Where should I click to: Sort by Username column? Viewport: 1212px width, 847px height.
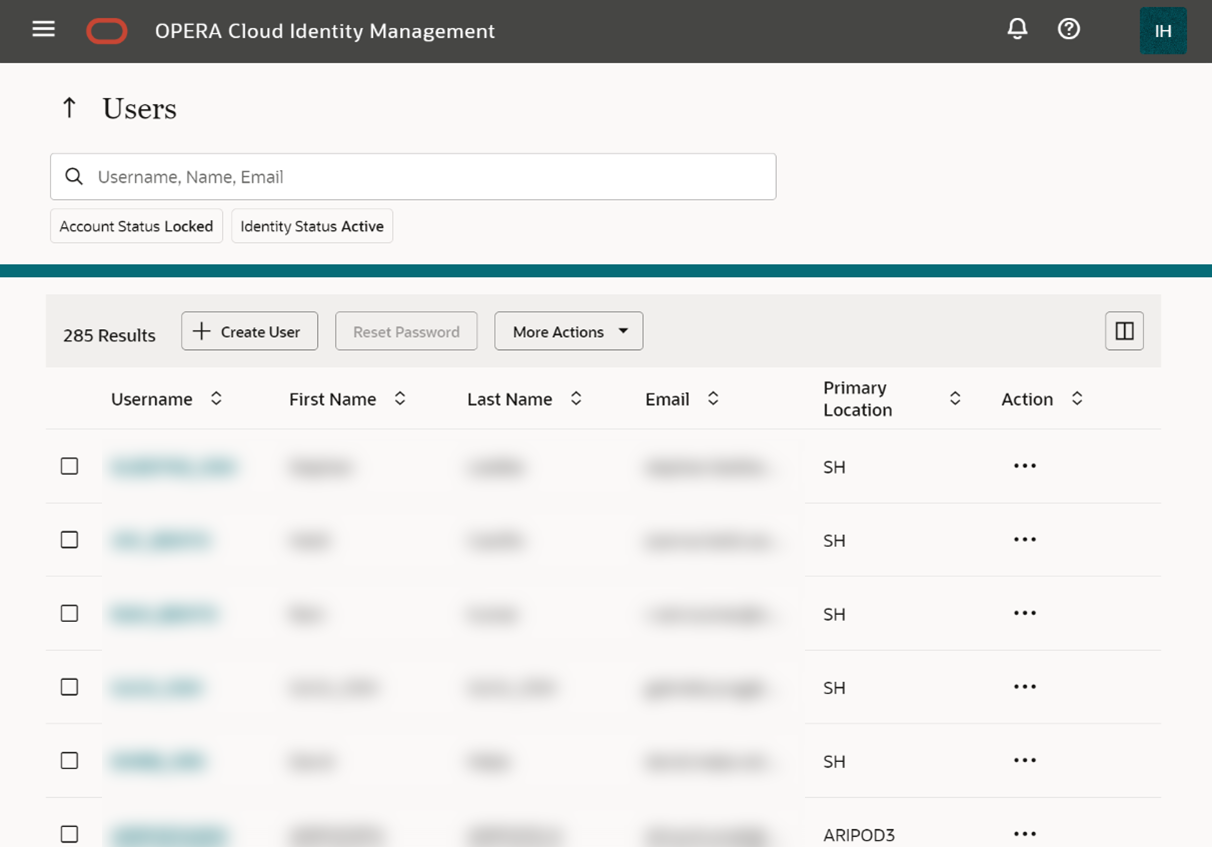216,398
